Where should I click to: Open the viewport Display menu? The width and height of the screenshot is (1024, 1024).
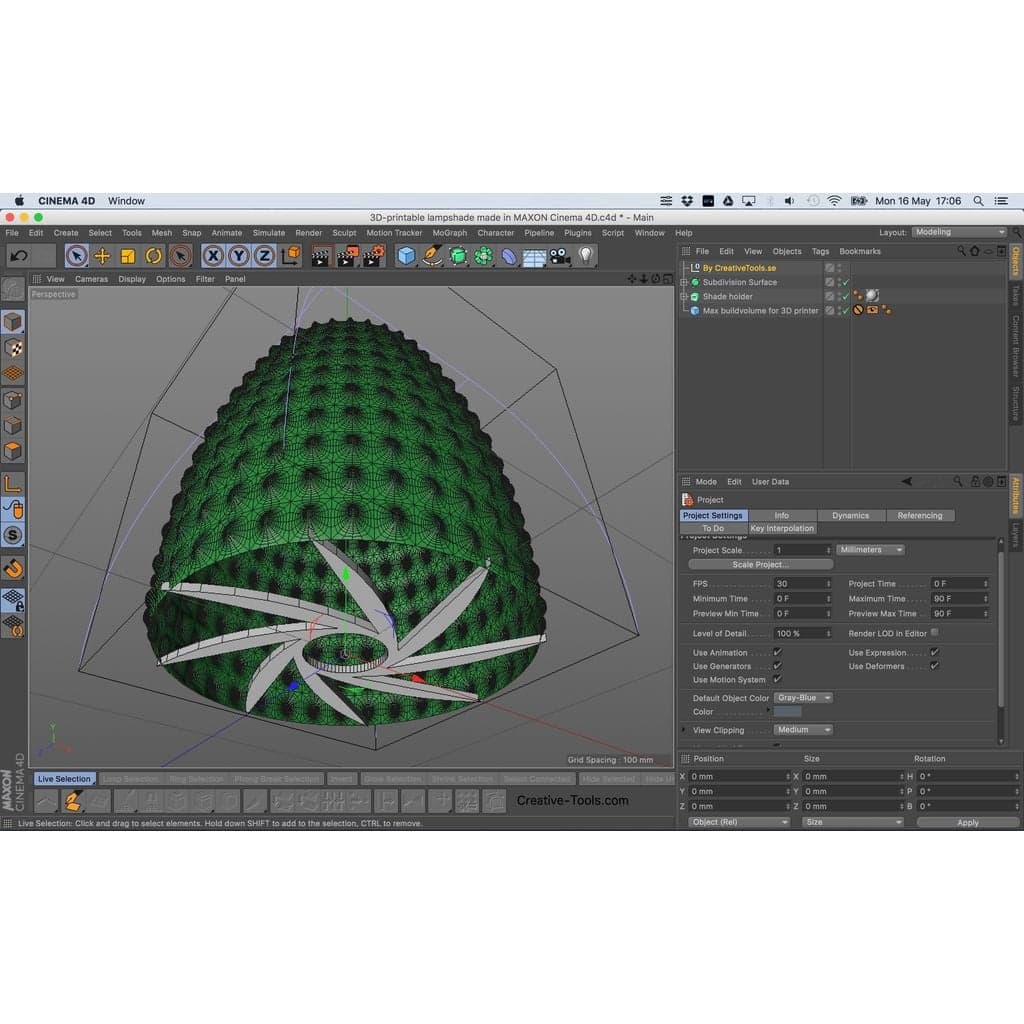132,279
